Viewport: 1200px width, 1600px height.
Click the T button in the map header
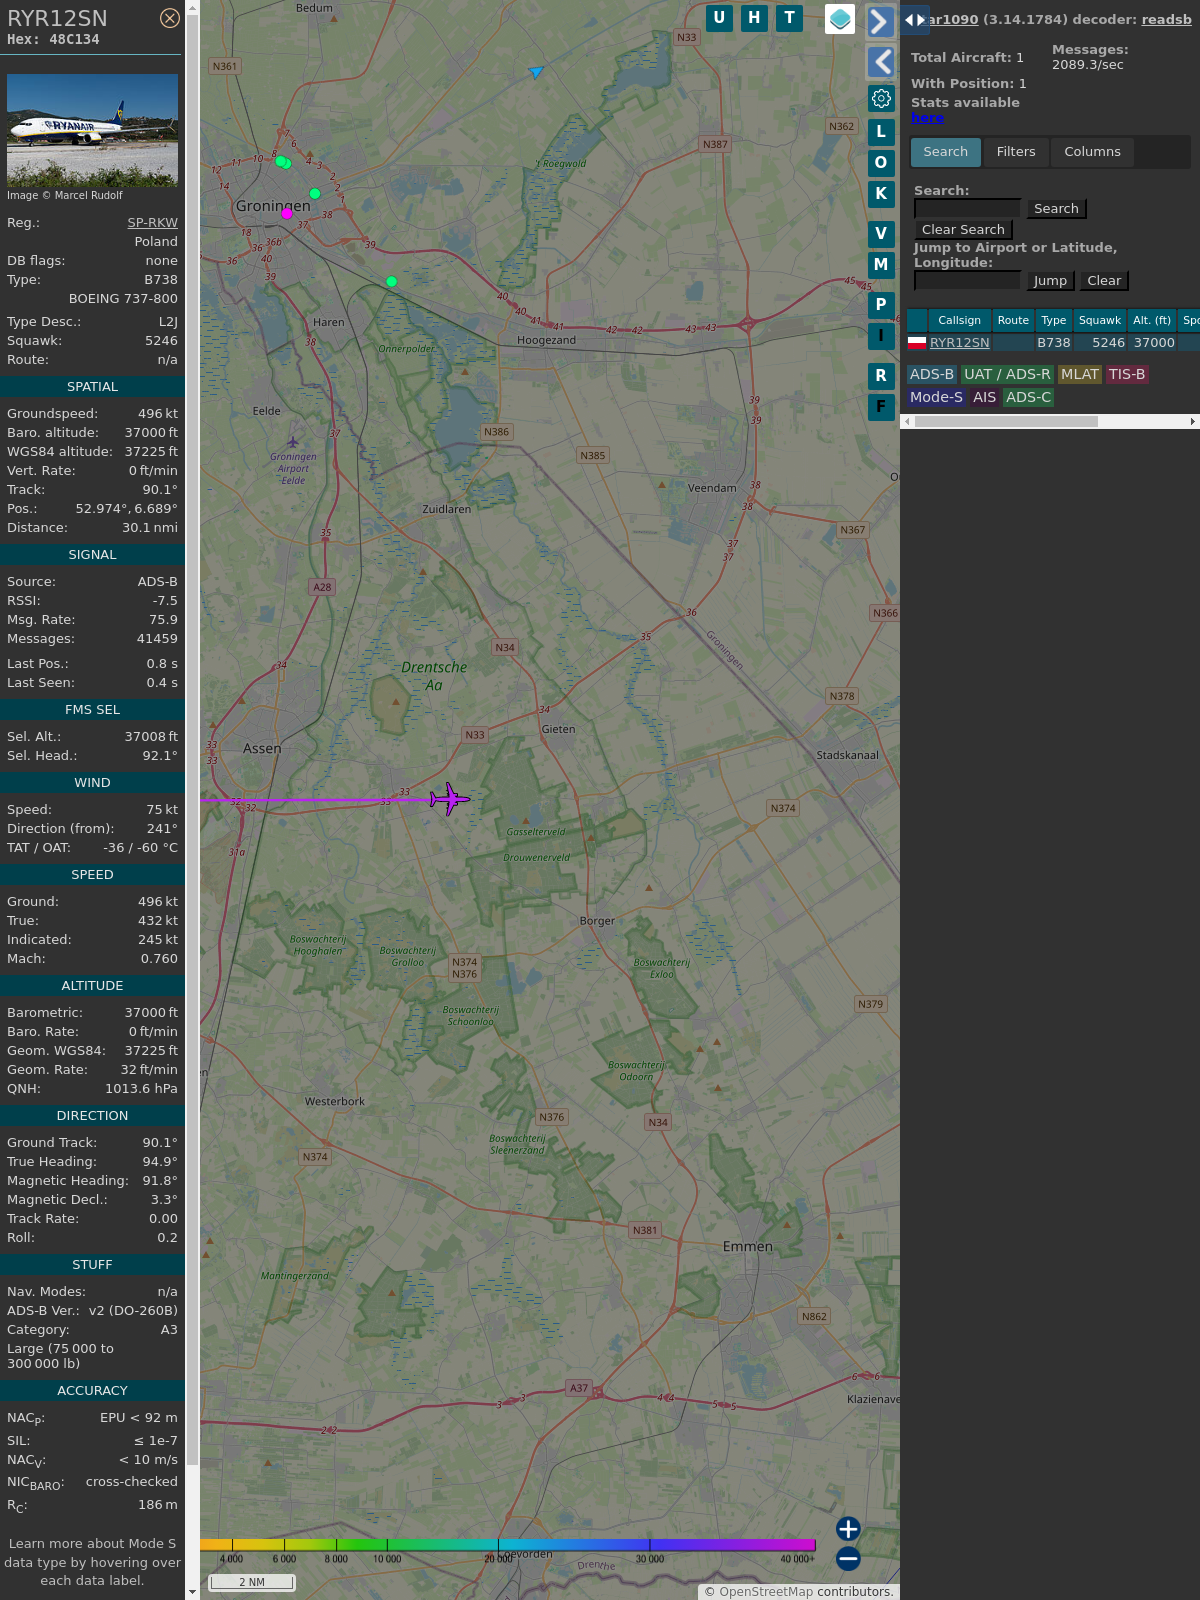789,18
